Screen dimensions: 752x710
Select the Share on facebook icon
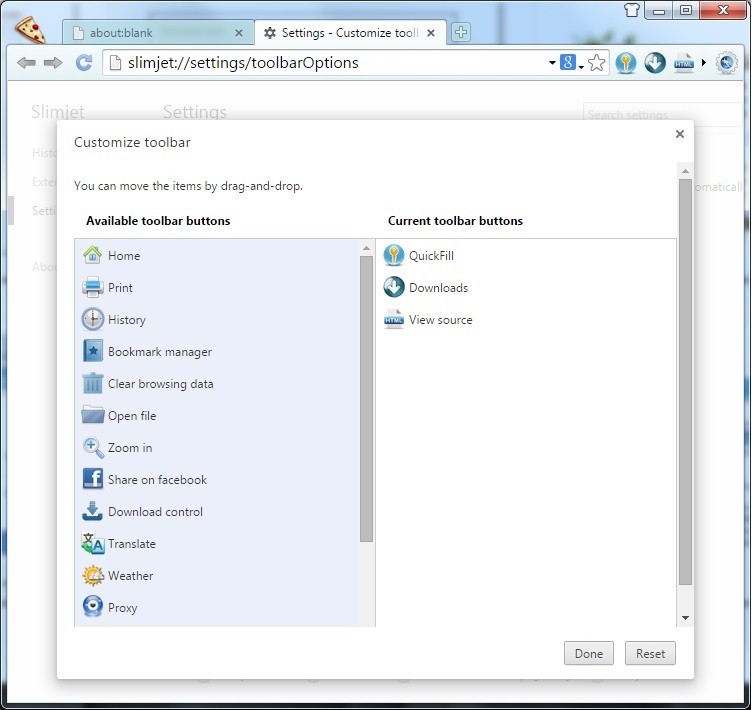click(x=92, y=479)
